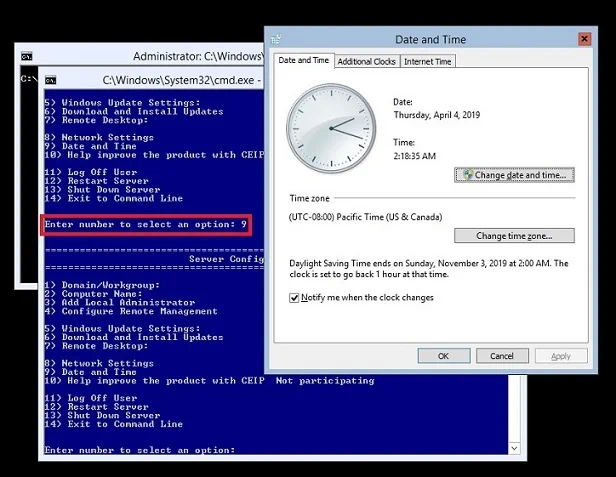Screen dimensions: 616x477
Task: Click the C:\Windows\System32\cmd.exe title bar
Action: pyautogui.click(x=180, y=79)
